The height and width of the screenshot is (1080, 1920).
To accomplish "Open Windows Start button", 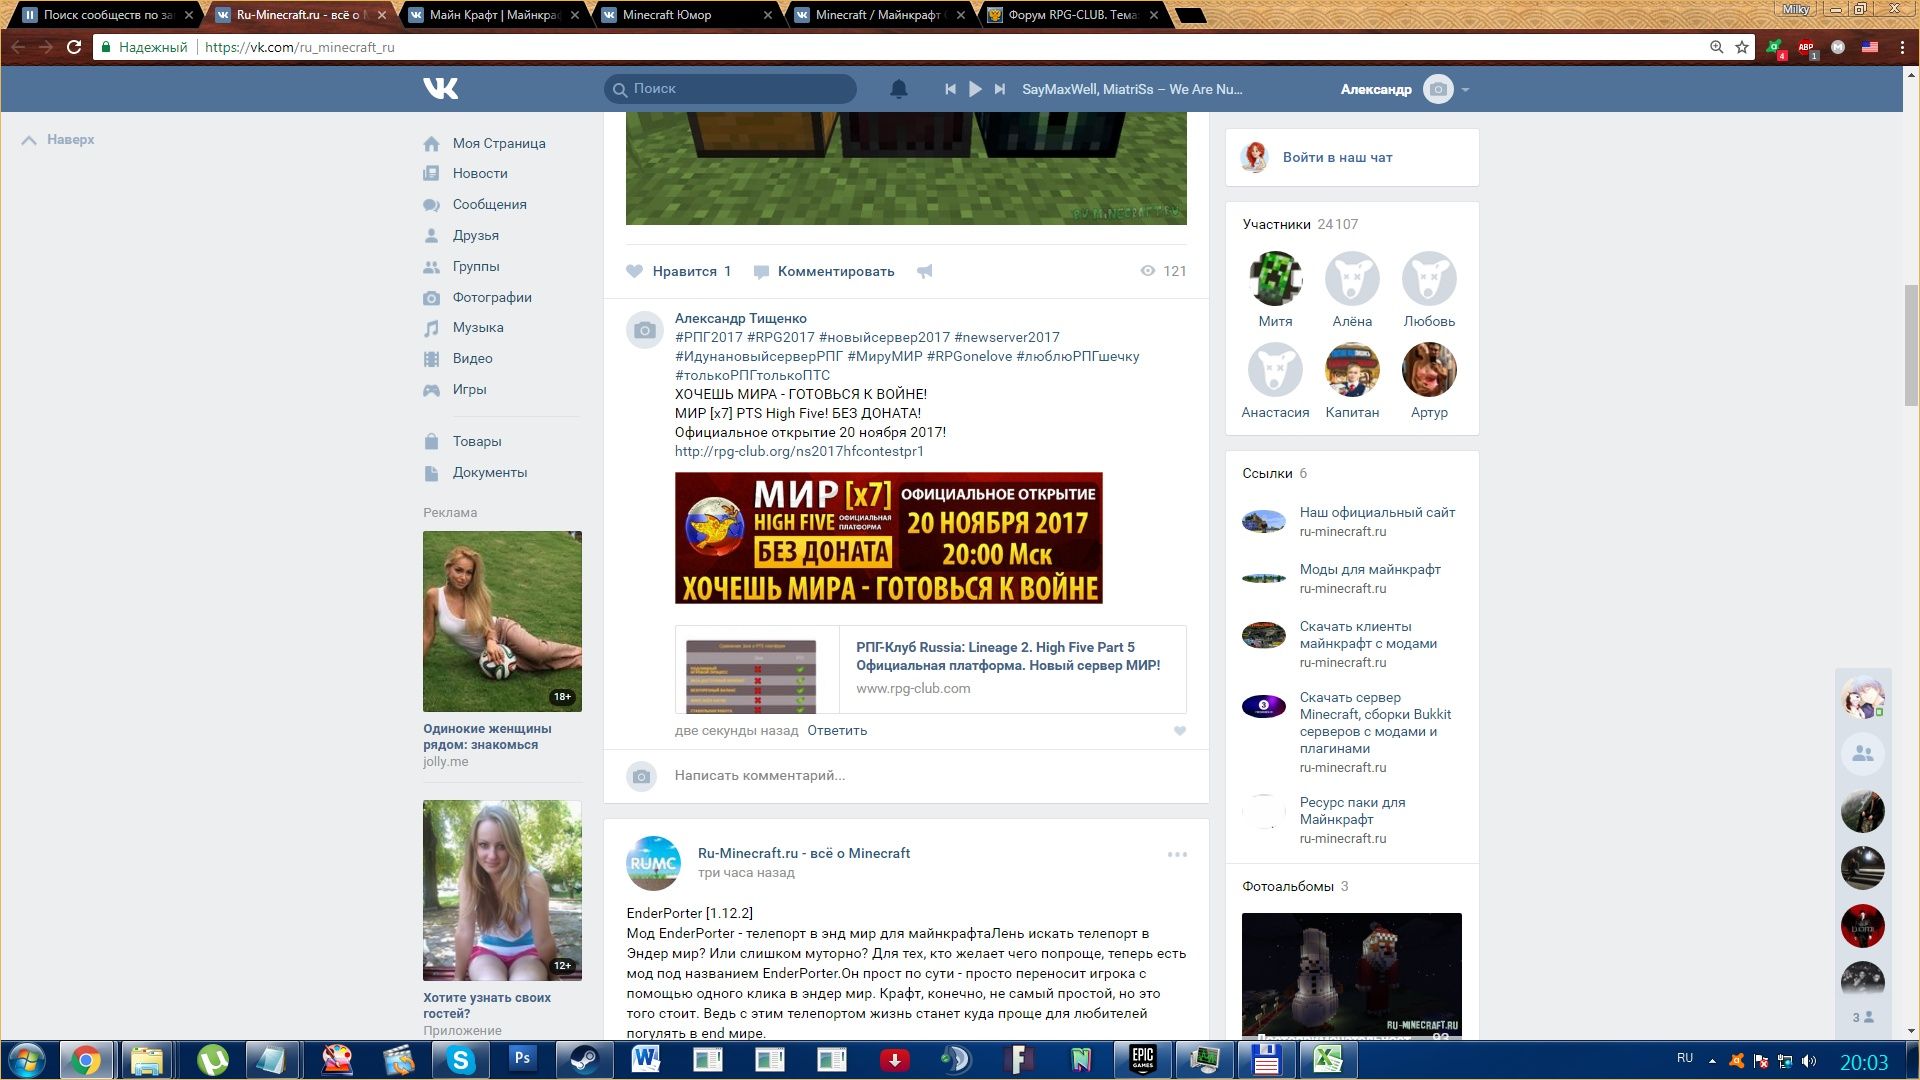I will pos(26,1060).
